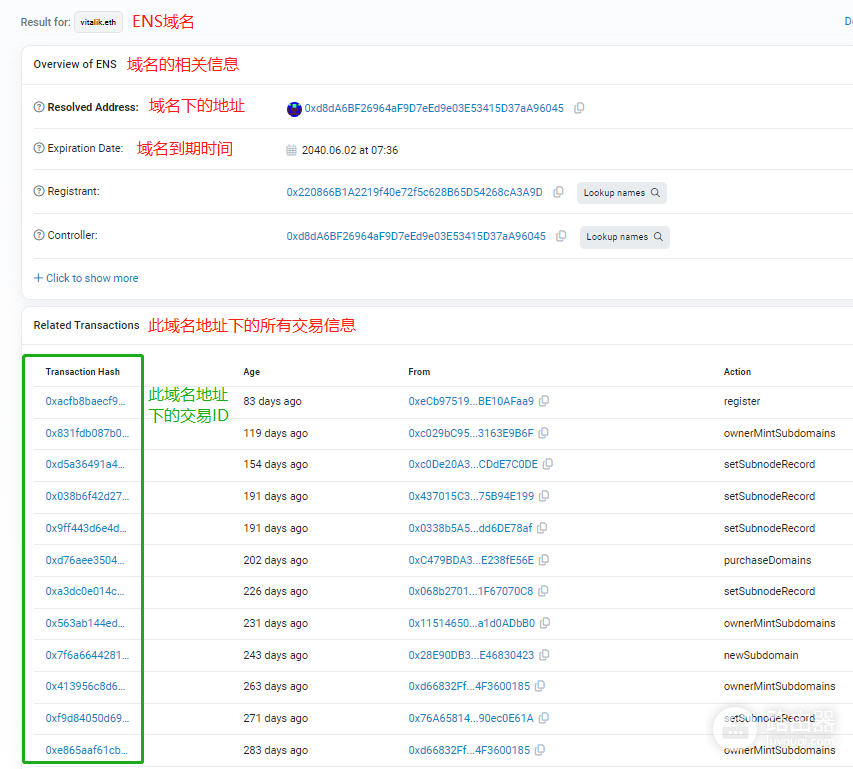Click Lookup names button for Registrant
Viewport: 853px width, 769px height.
click(x=621, y=193)
